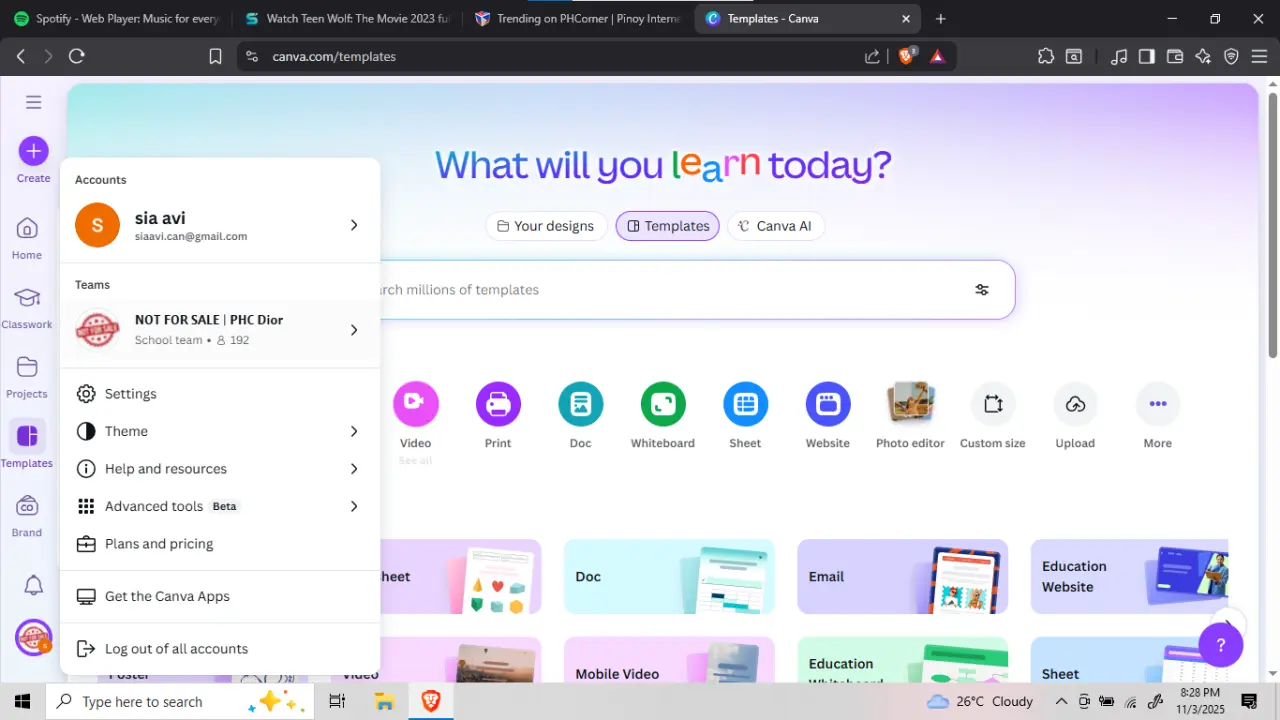Click the Upload icon
1280x720 pixels.
pos(1076,404)
